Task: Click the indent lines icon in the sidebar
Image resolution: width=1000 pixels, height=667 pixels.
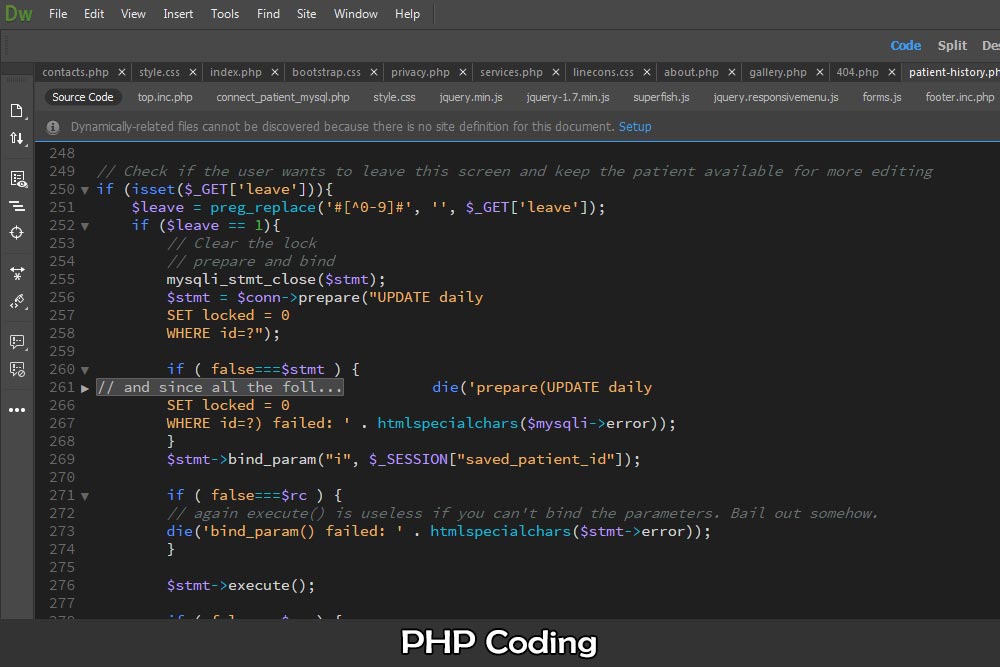Action: [17, 206]
